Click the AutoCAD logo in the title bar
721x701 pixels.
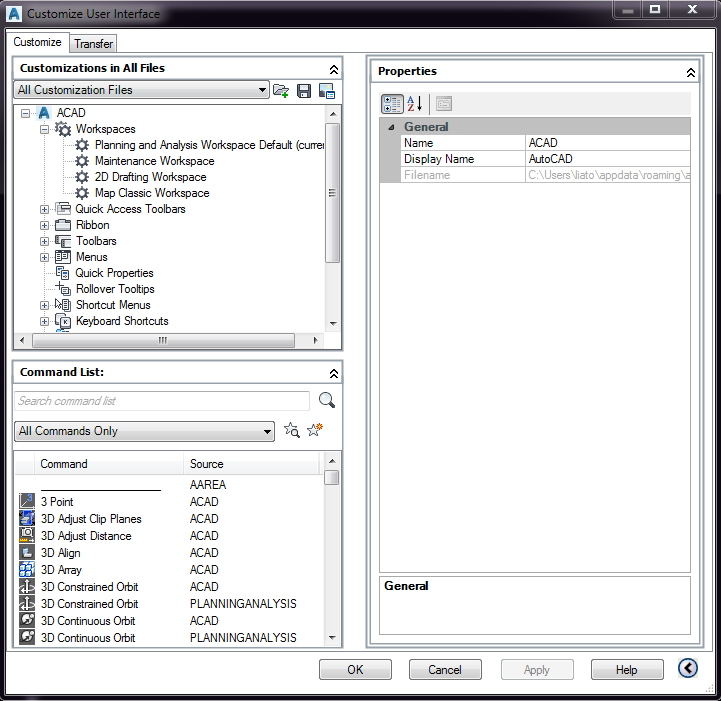point(14,14)
